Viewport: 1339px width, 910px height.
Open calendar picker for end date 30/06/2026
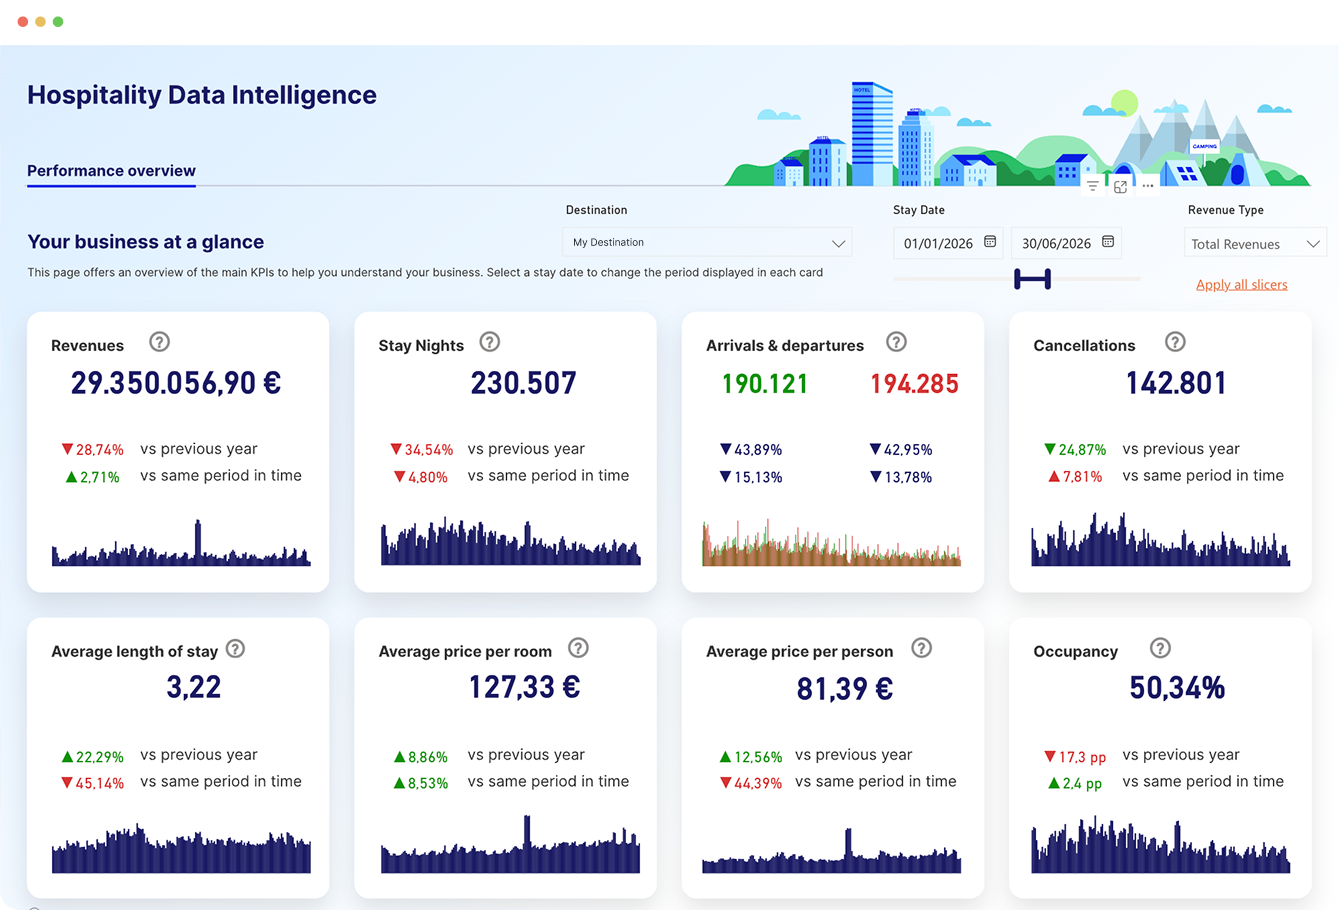1108,242
